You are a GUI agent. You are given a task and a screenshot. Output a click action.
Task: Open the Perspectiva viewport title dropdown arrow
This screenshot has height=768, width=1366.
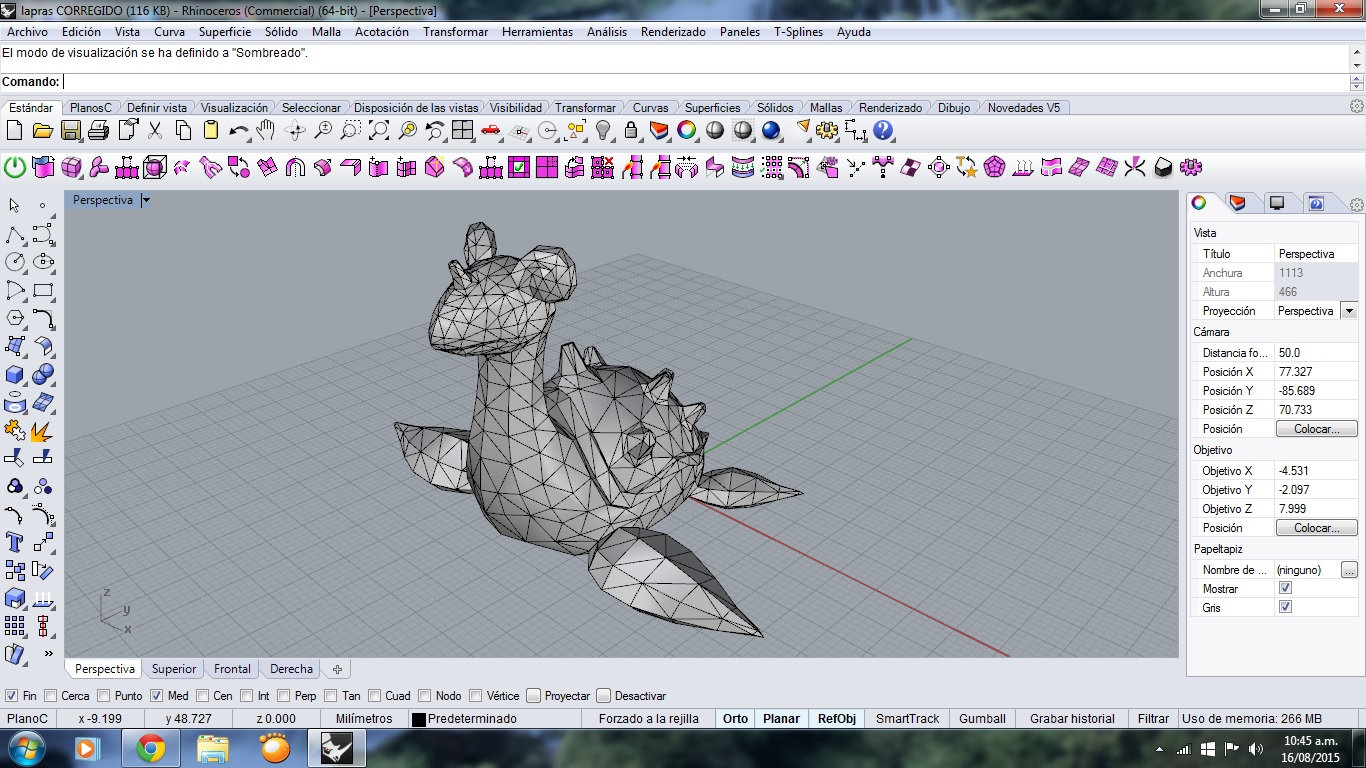click(146, 200)
